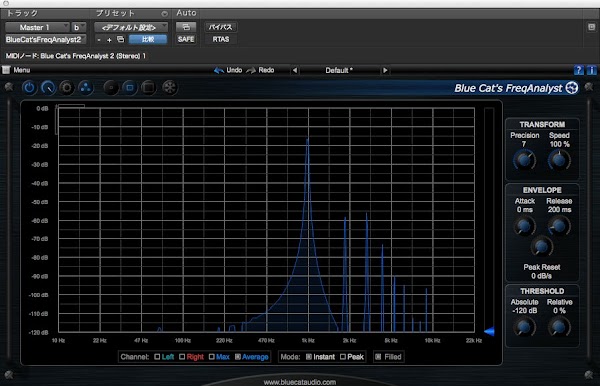
Task: Toggle the Average channel checkbox
Action: click(238, 357)
